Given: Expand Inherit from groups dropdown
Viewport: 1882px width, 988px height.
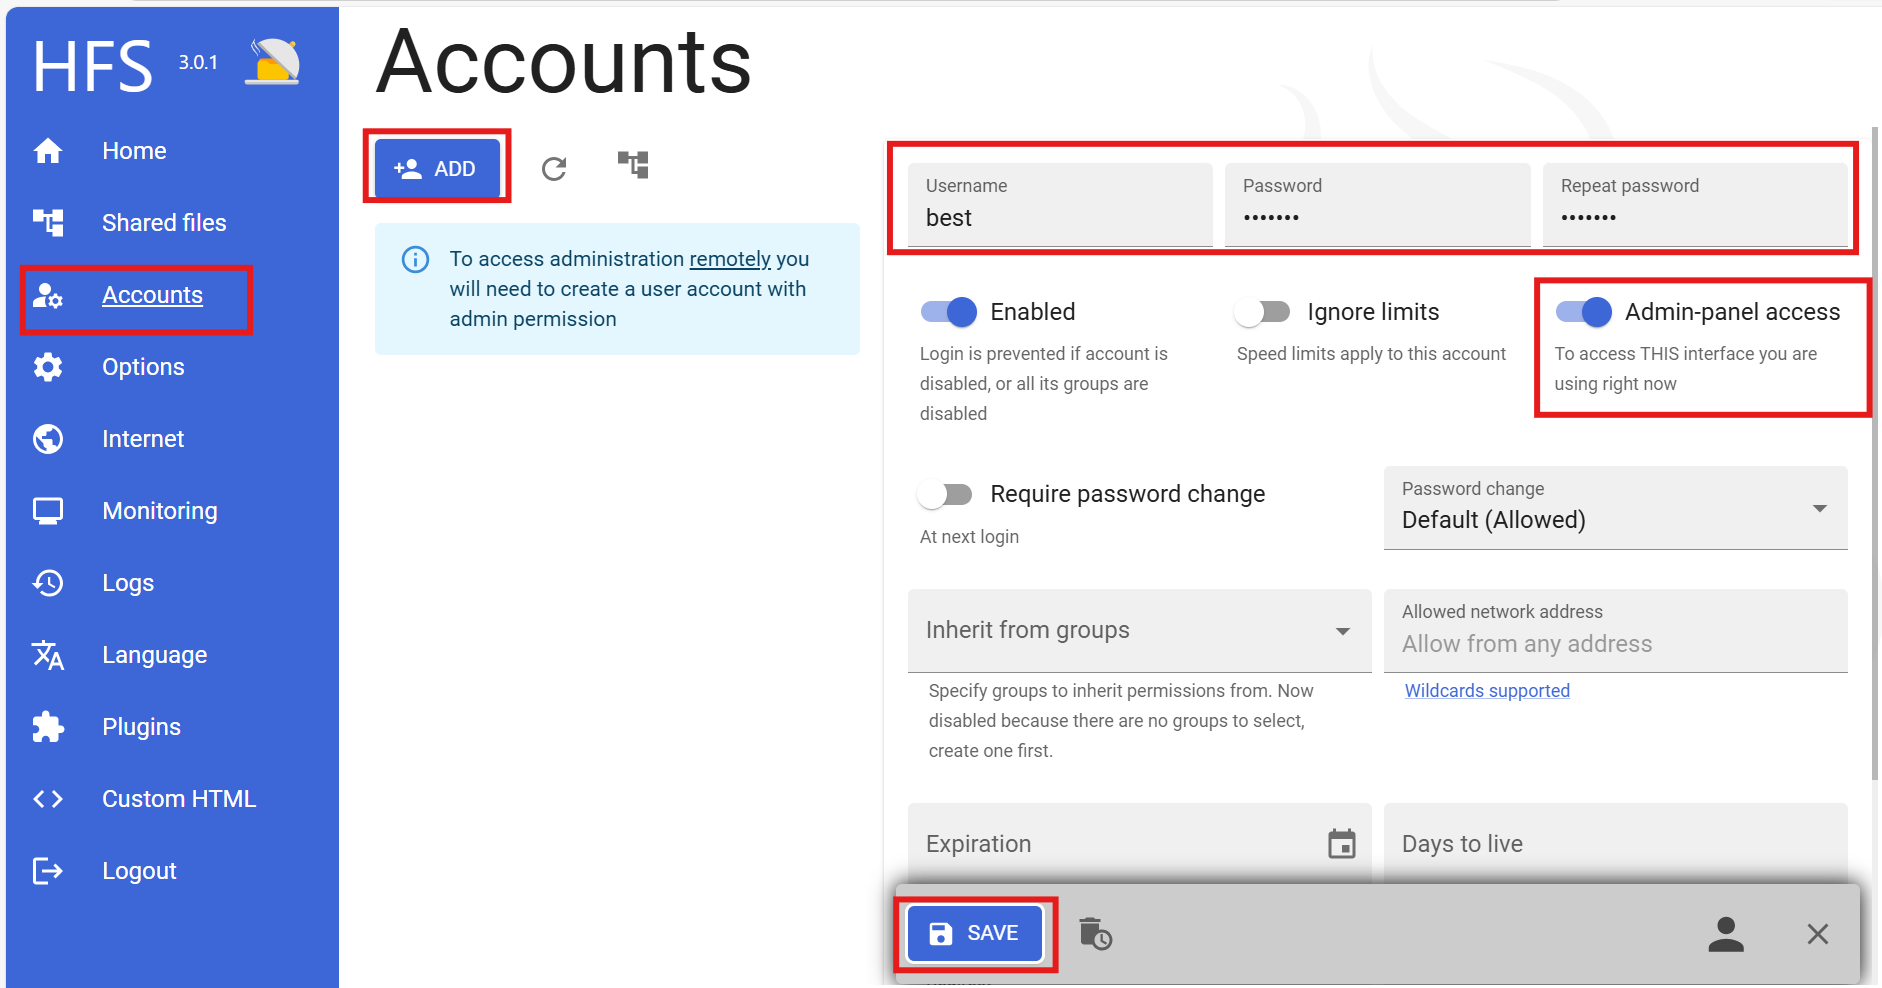Looking at the screenshot, I should (1138, 630).
